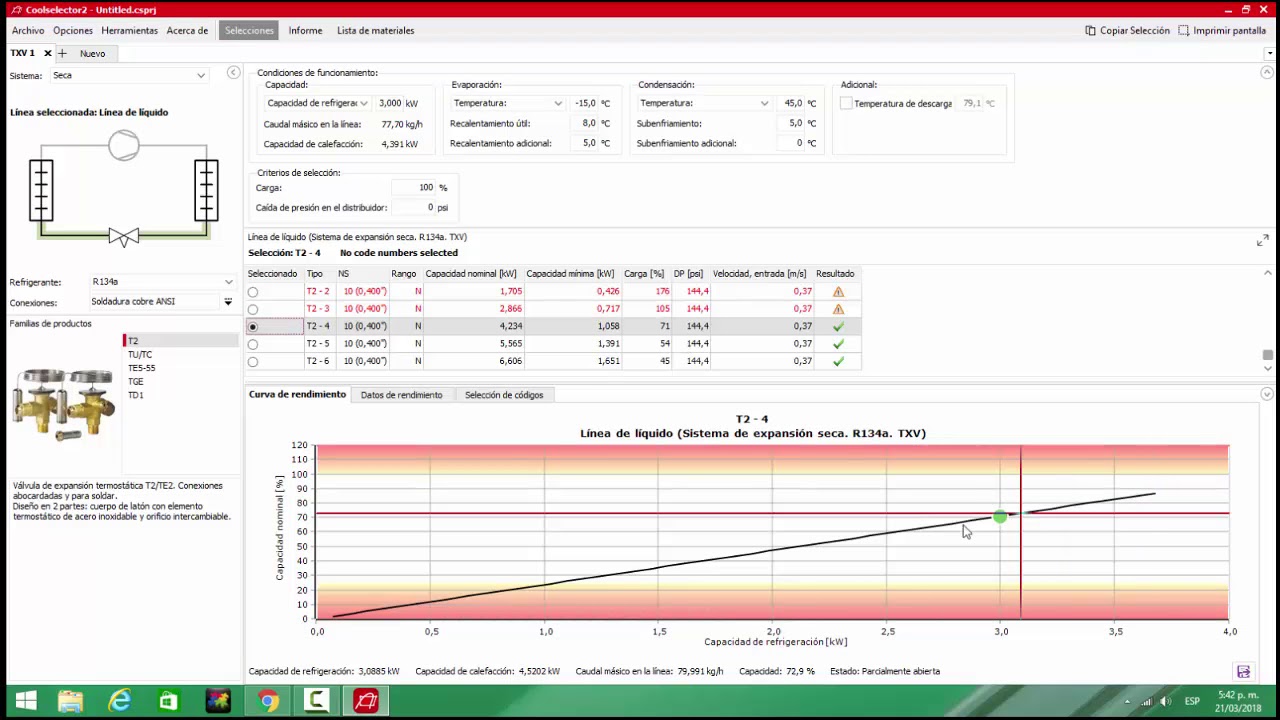The width and height of the screenshot is (1280, 720).
Task: Launch Internet Explorer from taskbar
Action: coord(119,701)
